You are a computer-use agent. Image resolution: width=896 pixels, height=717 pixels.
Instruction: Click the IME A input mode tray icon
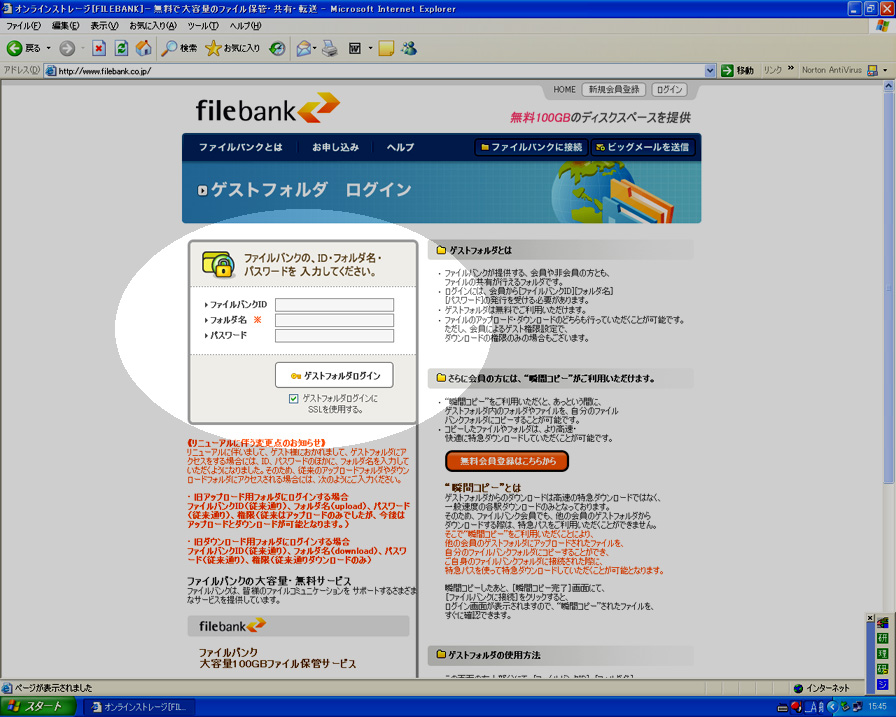pos(813,707)
